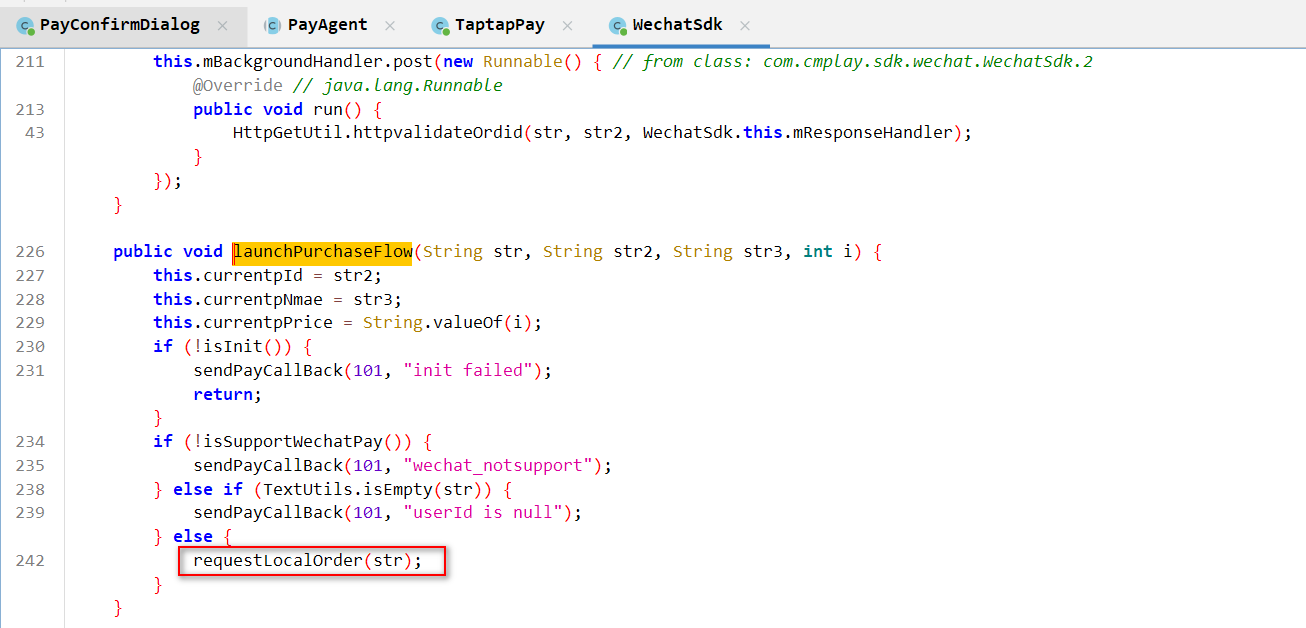Click line number 226 in the gutter
The image size is (1306, 628).
click(x=30, y=252)
